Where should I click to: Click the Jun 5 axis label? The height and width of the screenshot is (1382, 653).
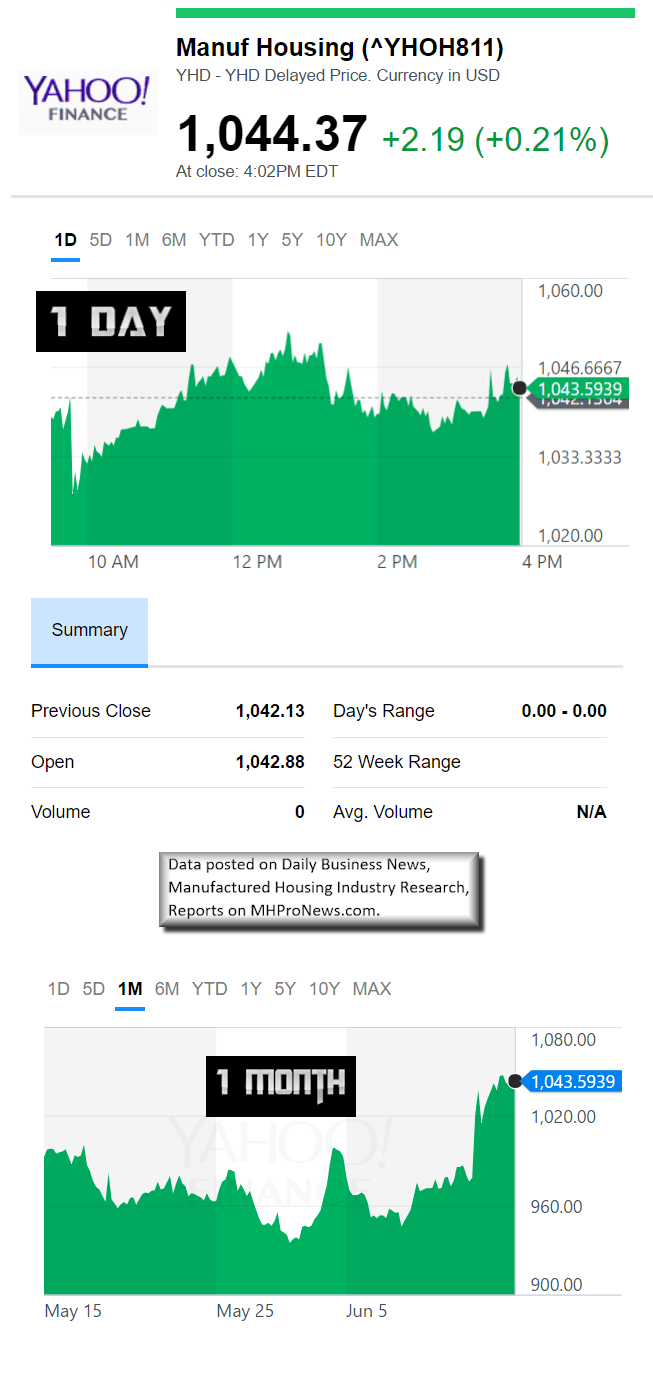[x=367, y=1311]
